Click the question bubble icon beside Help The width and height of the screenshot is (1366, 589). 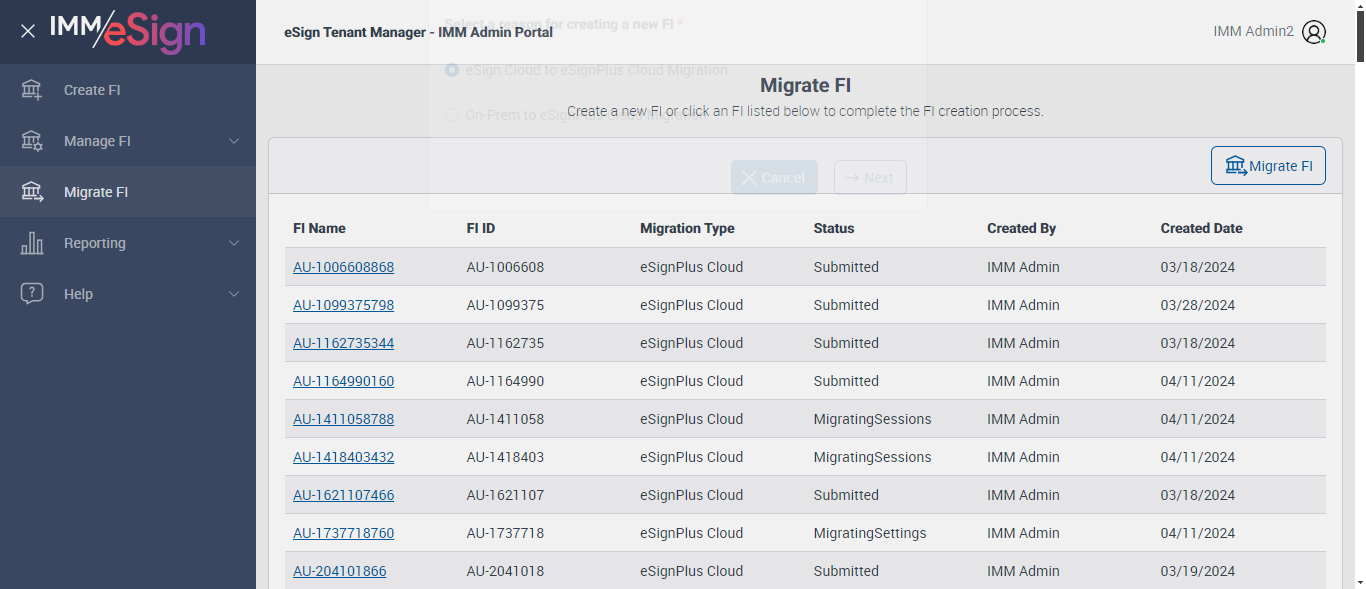tap(32, 294)
